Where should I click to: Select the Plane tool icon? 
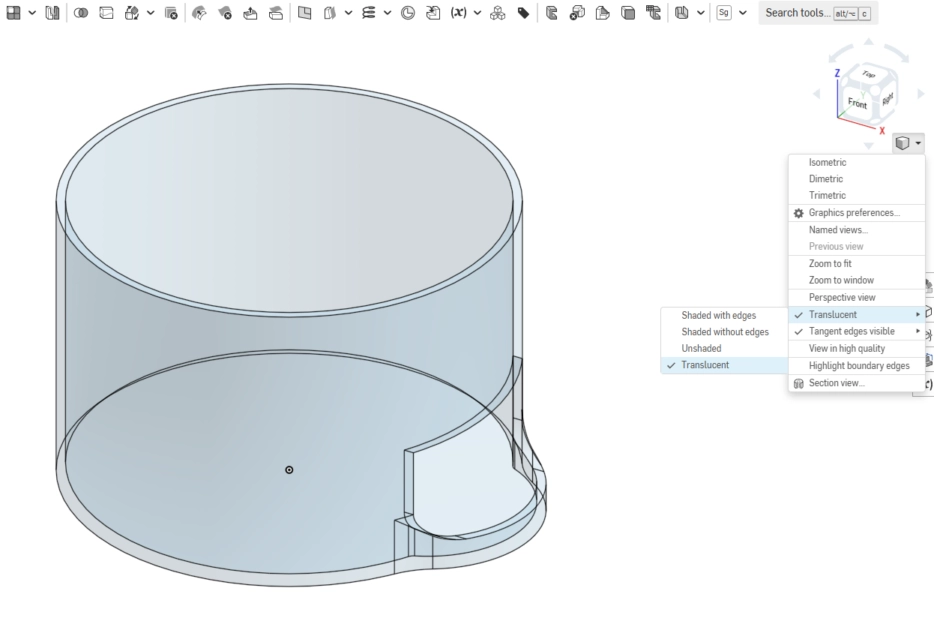[304, 13]
